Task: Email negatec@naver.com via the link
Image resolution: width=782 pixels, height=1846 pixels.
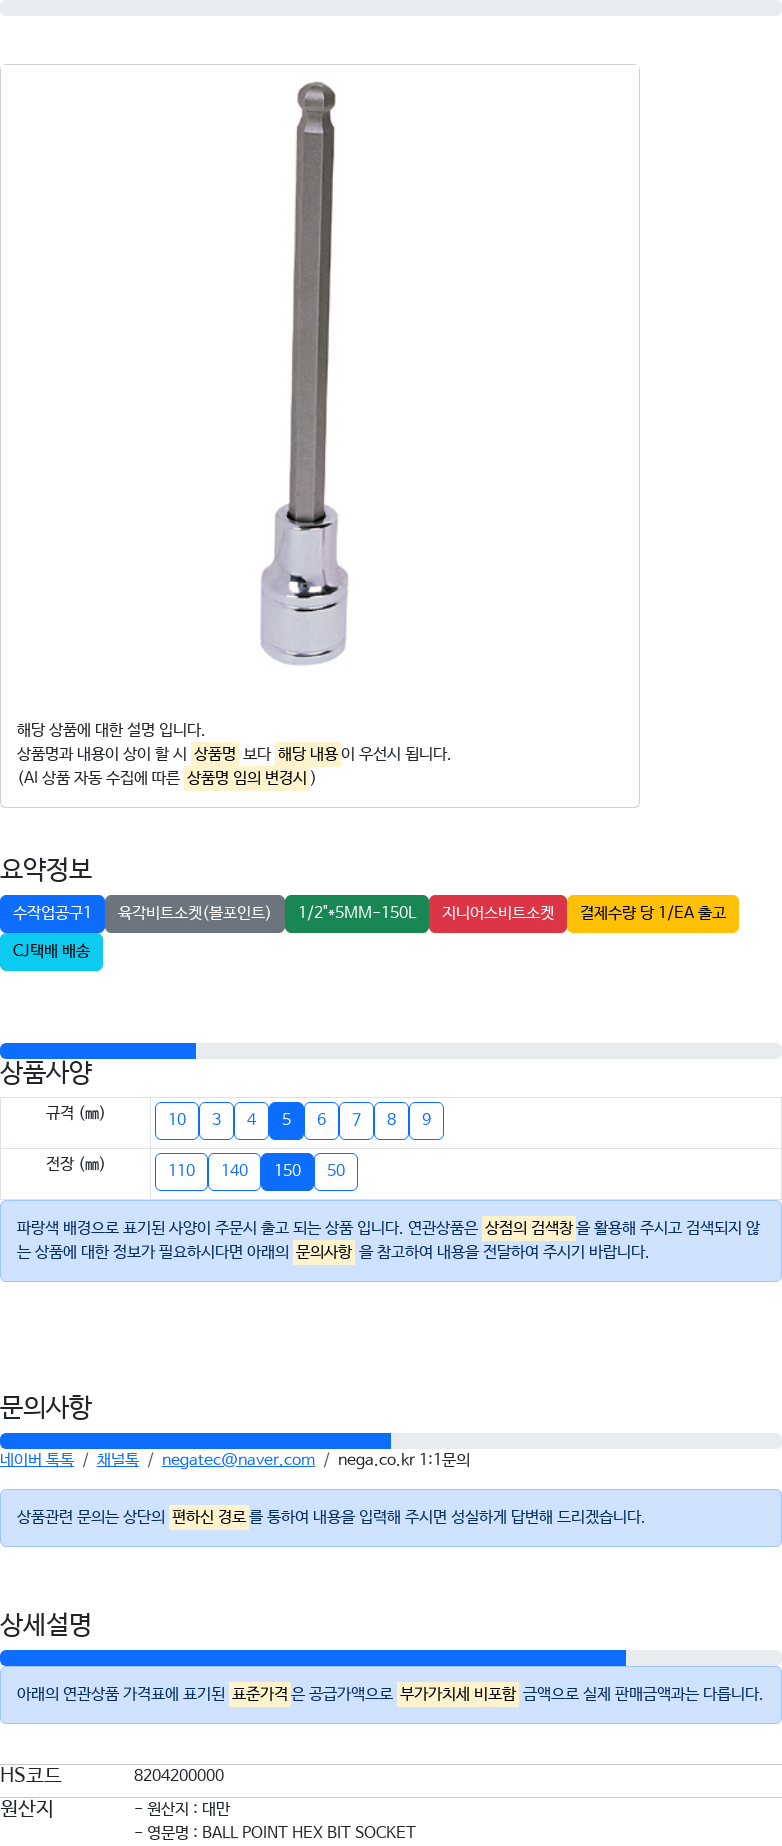Action: (x=238, y=1460)
